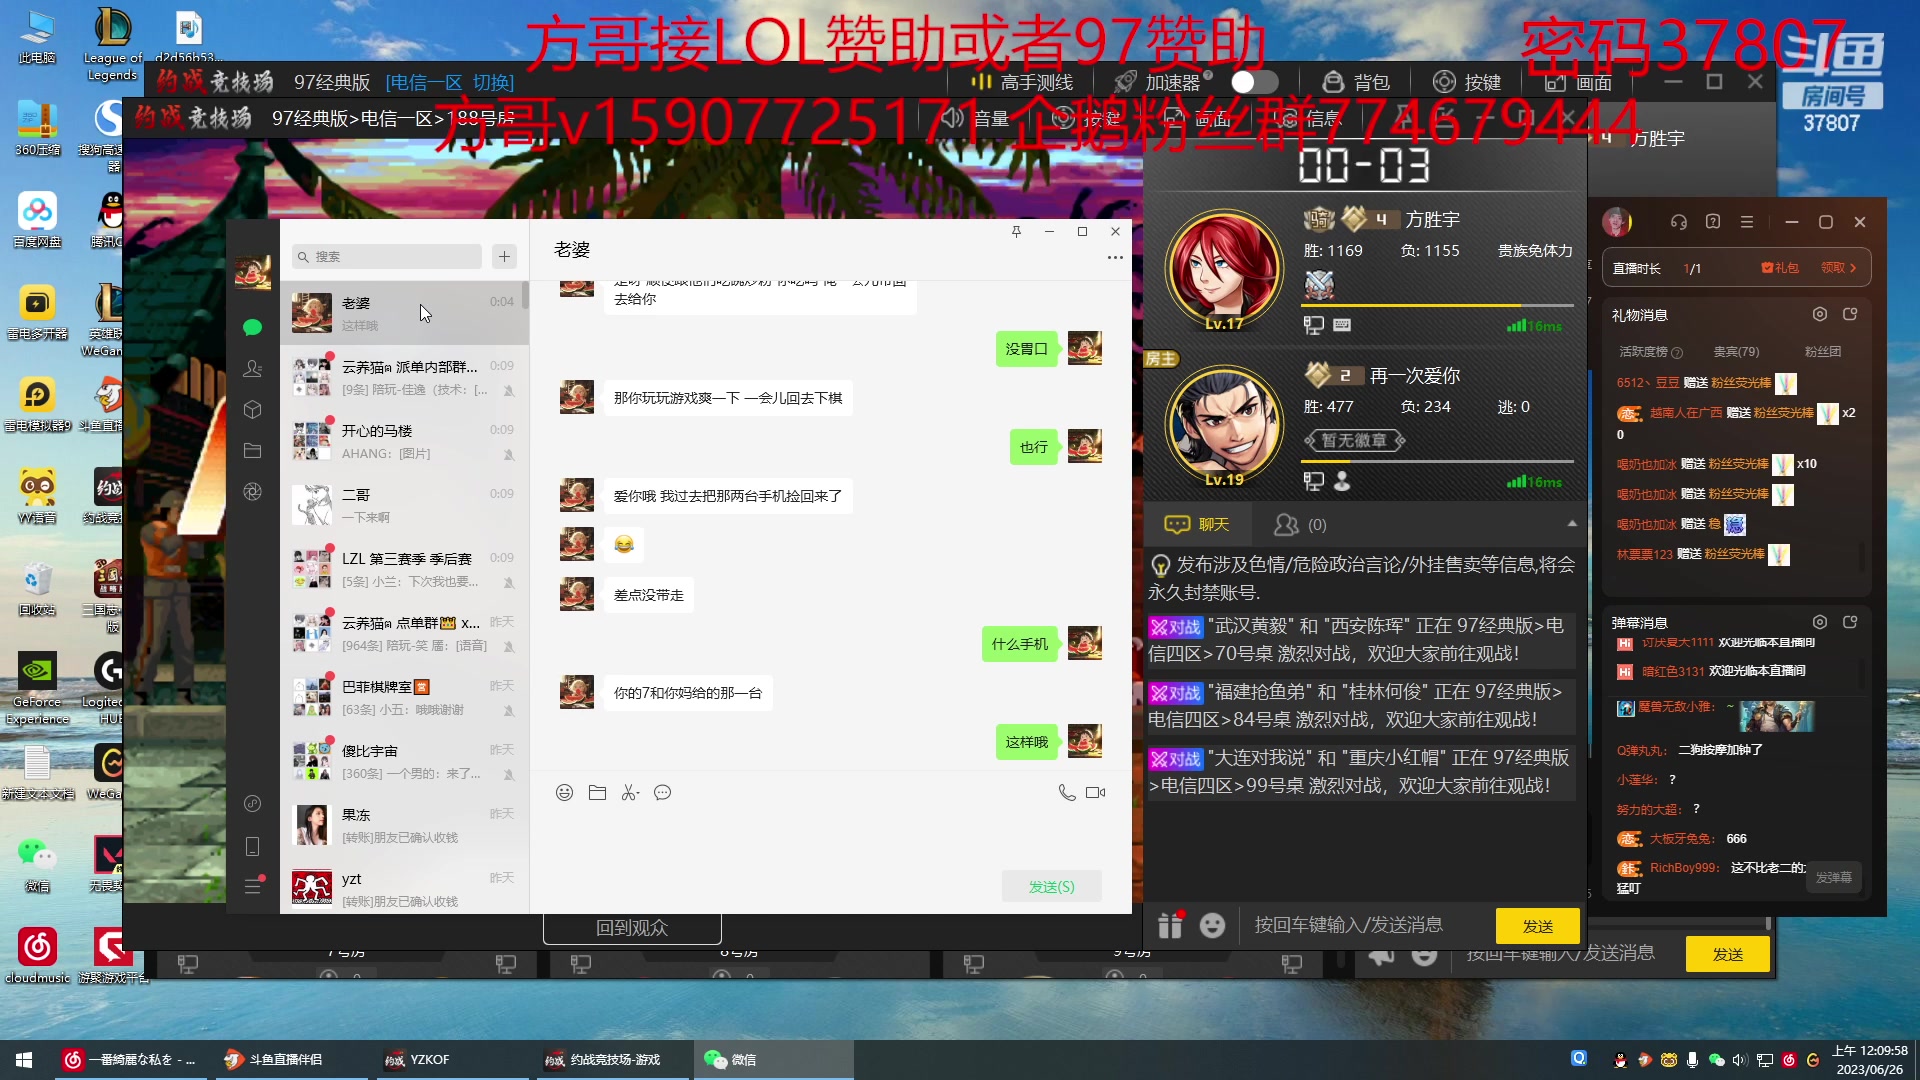Start a video call with 老婆
1920x1080 pixels.
point(1096,793)
